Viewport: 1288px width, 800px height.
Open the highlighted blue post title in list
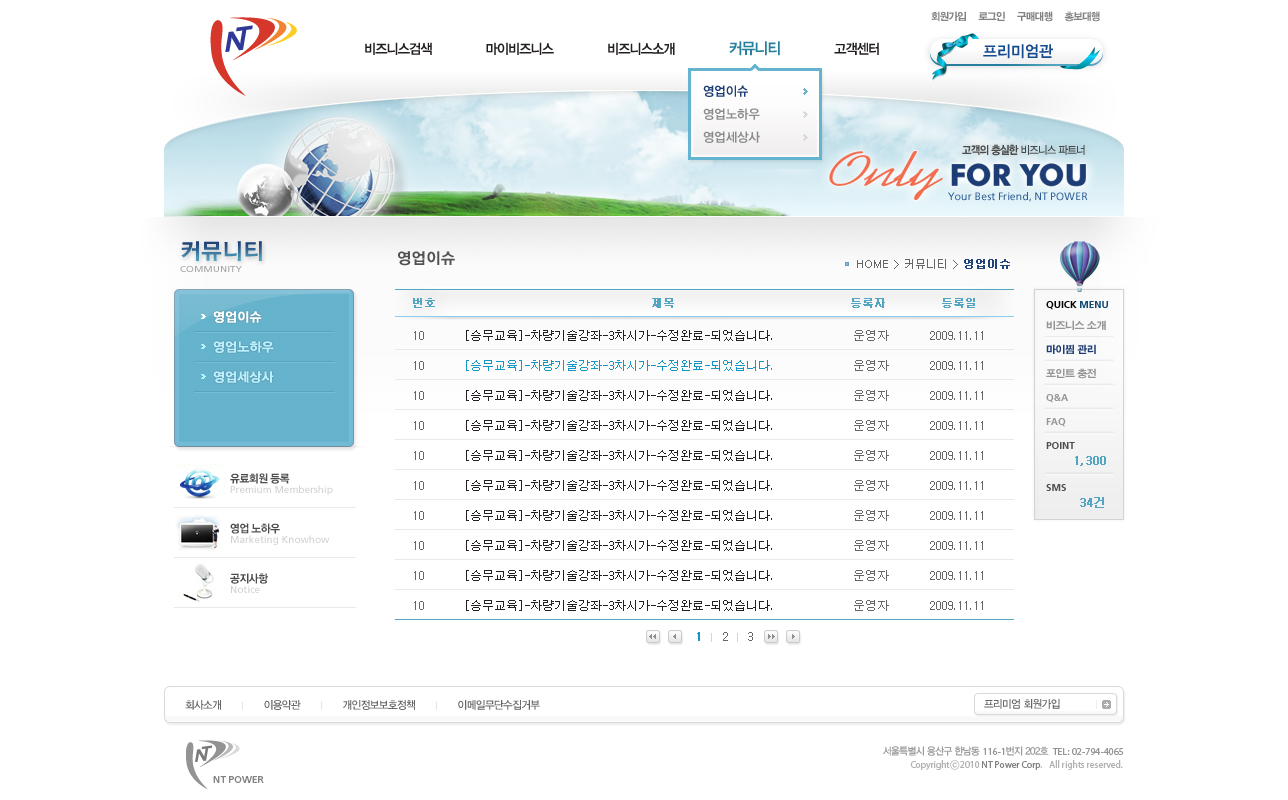pos(618,366)
